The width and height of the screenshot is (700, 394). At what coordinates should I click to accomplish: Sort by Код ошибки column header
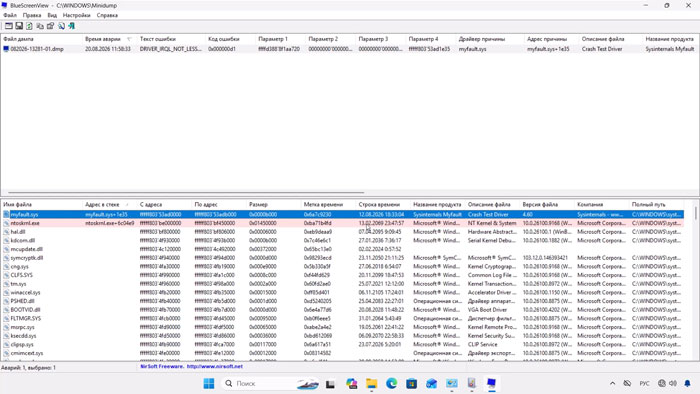tap(230, 39)
